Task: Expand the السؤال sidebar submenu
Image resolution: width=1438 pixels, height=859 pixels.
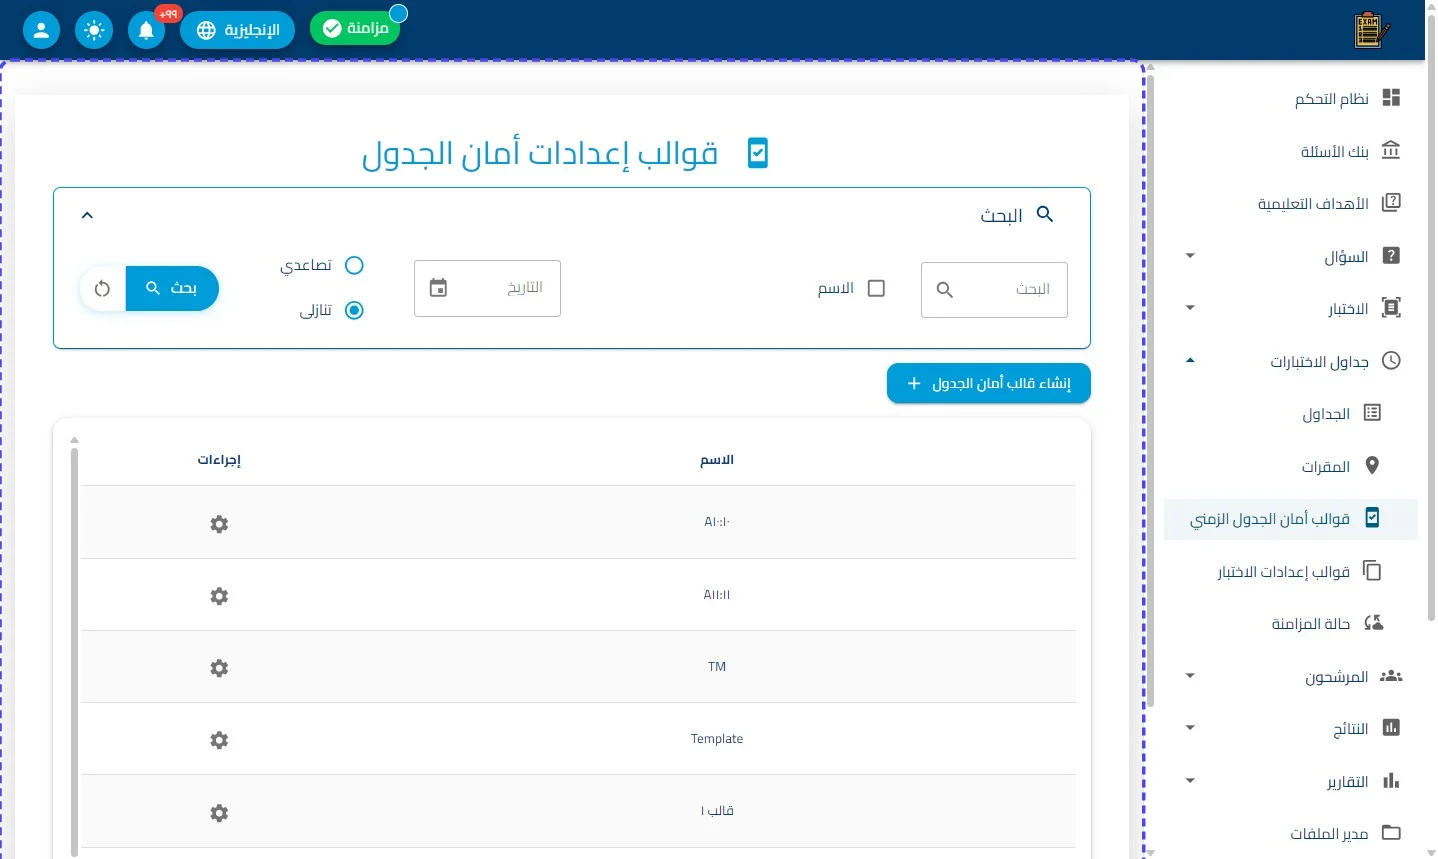Action: click(1190, 256)
